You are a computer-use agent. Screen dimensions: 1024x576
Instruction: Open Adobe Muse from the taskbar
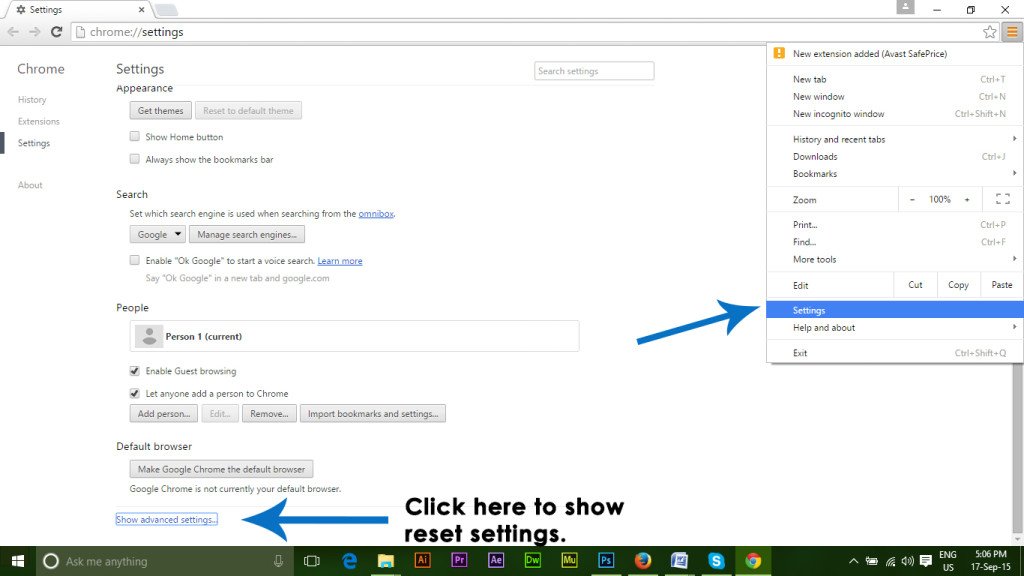(x=569, y=560)
